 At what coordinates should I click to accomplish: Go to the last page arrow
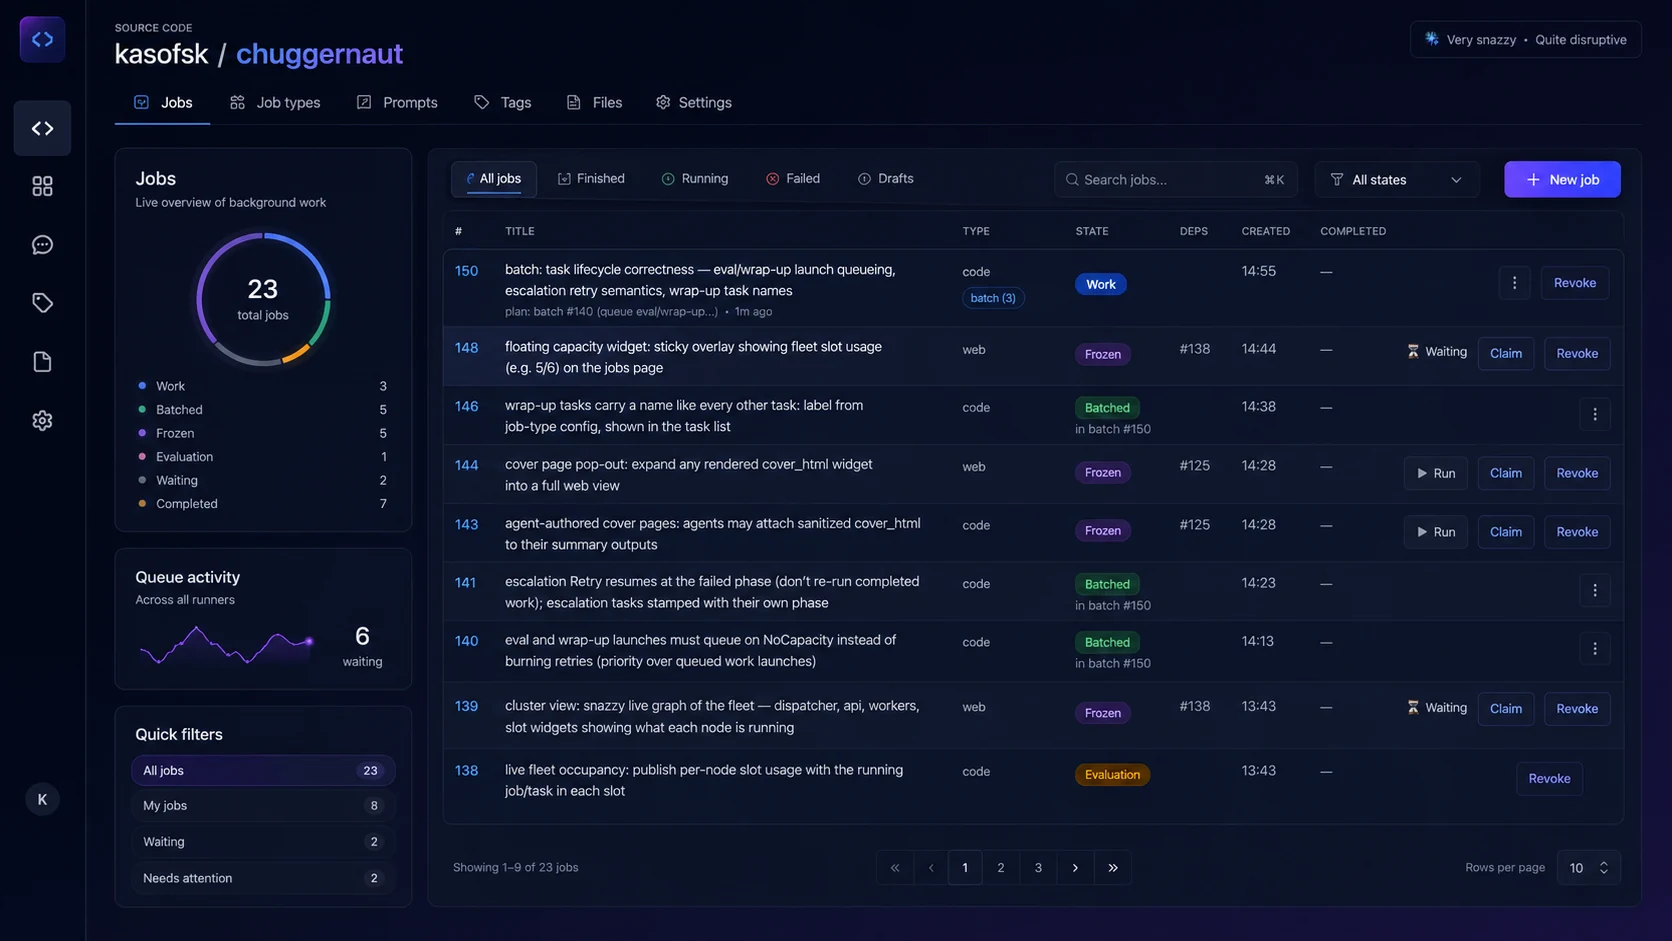(1113, 868)
